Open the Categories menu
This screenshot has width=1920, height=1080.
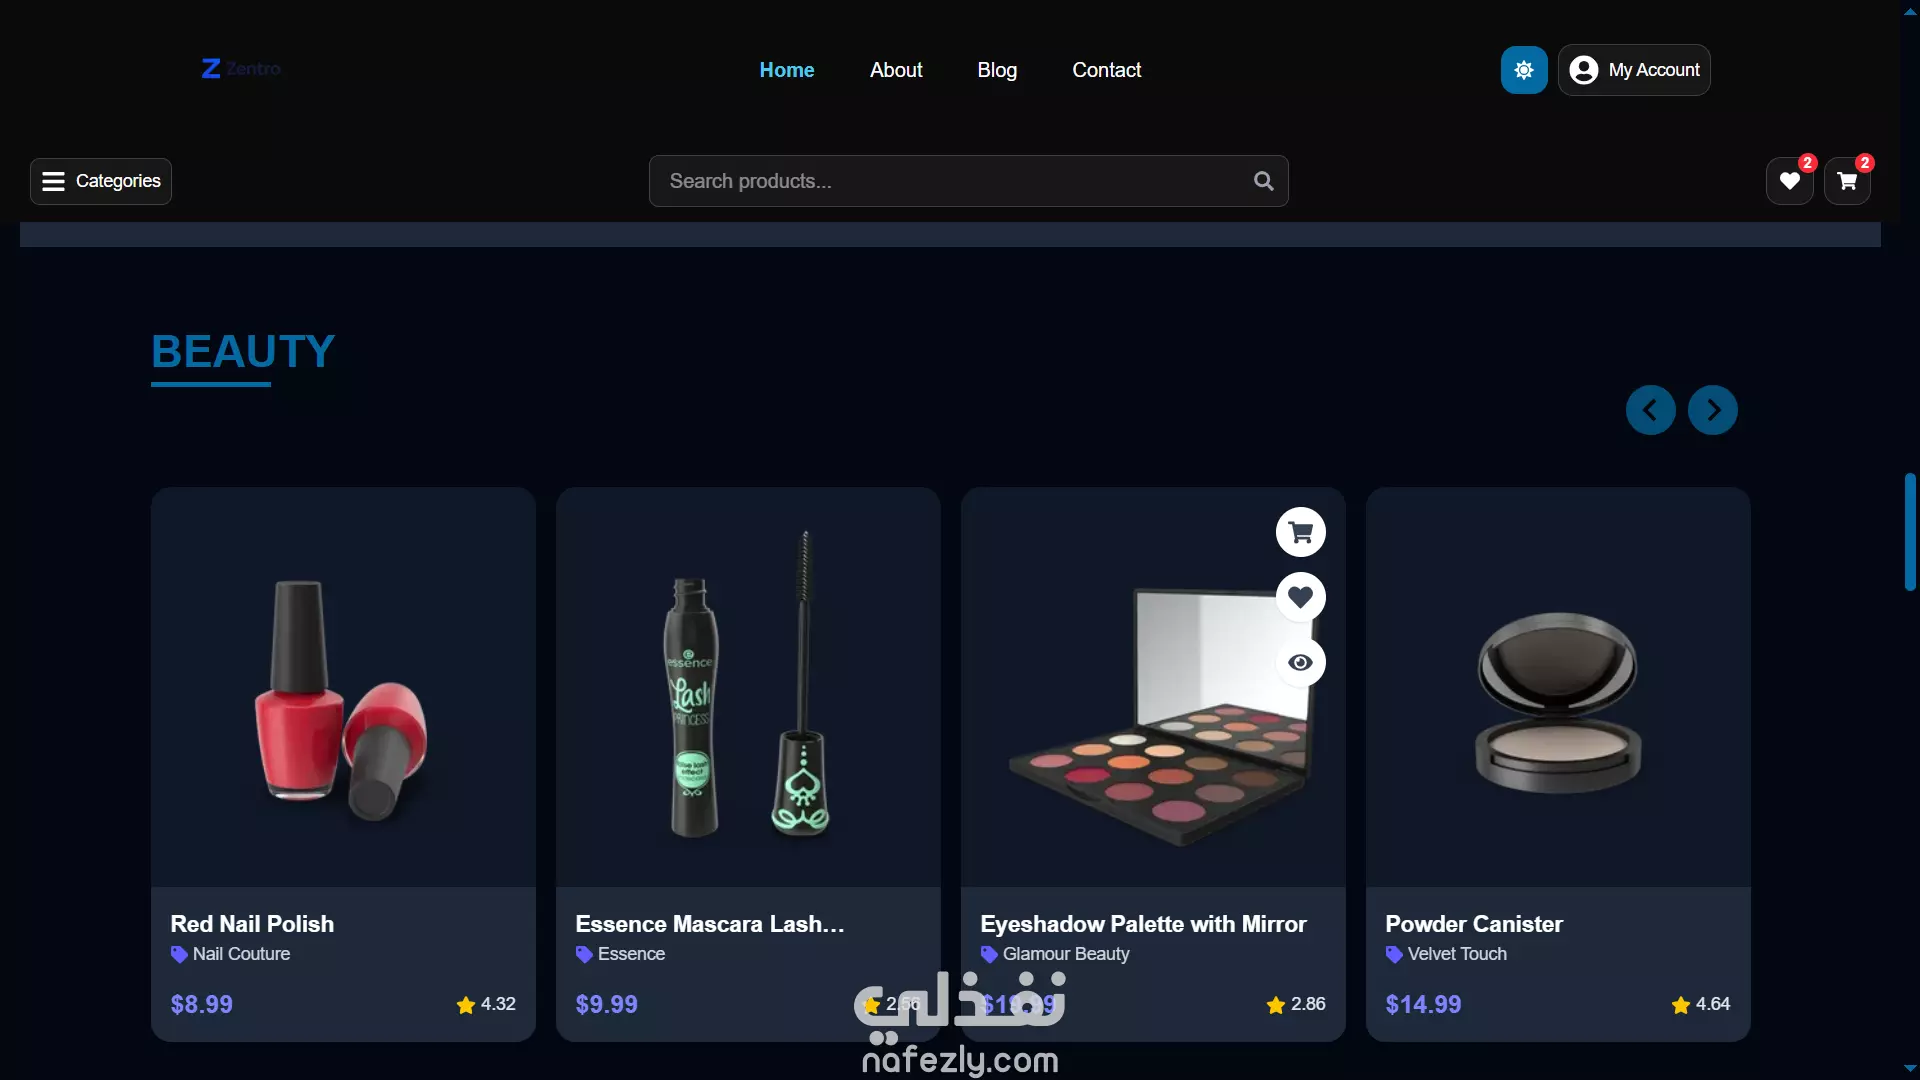point(101,181)
